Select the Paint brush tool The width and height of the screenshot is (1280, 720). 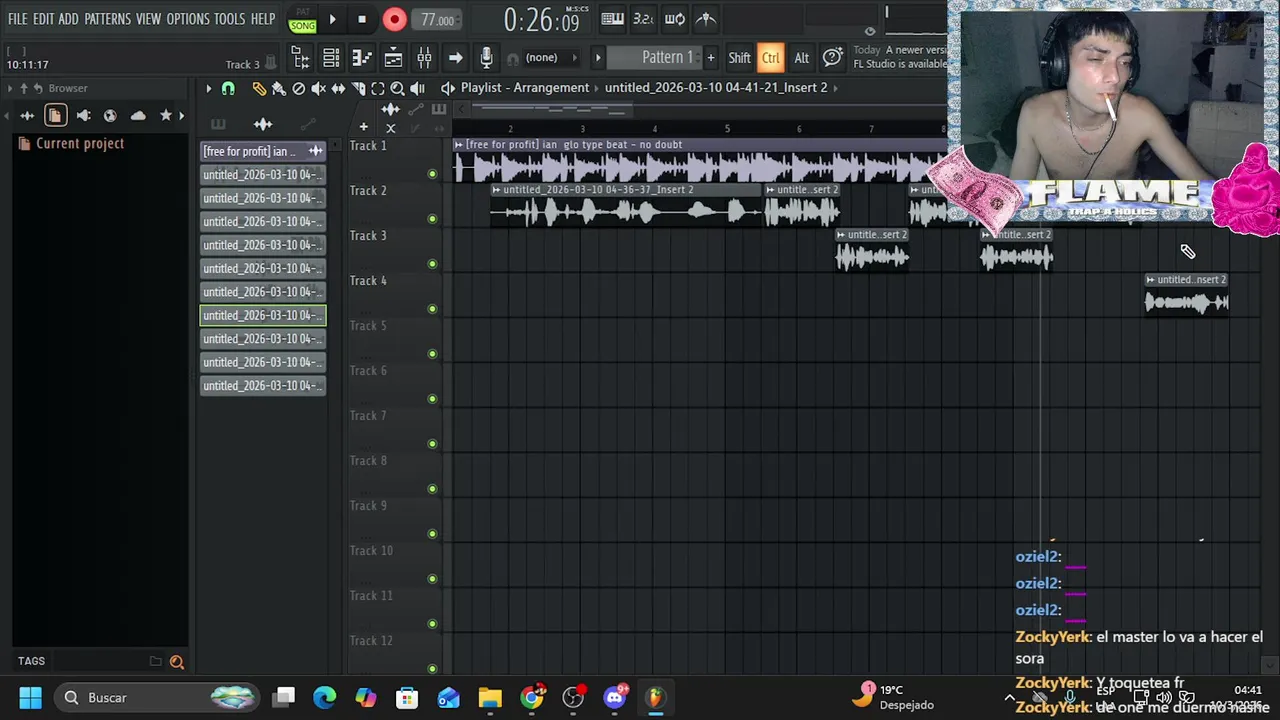(279, 89)
